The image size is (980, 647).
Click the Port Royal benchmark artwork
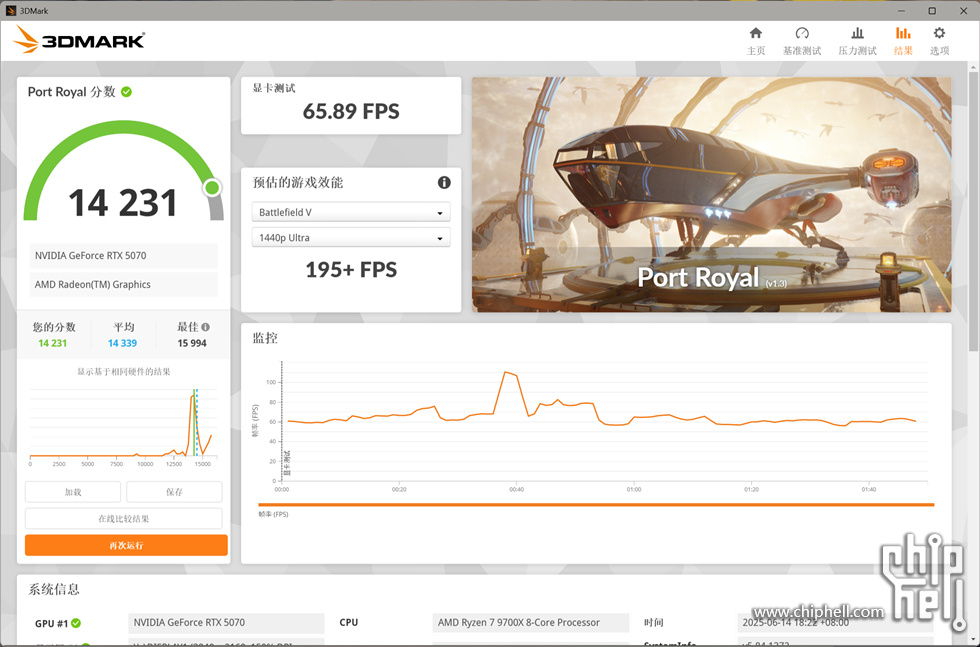coord(711,194)
